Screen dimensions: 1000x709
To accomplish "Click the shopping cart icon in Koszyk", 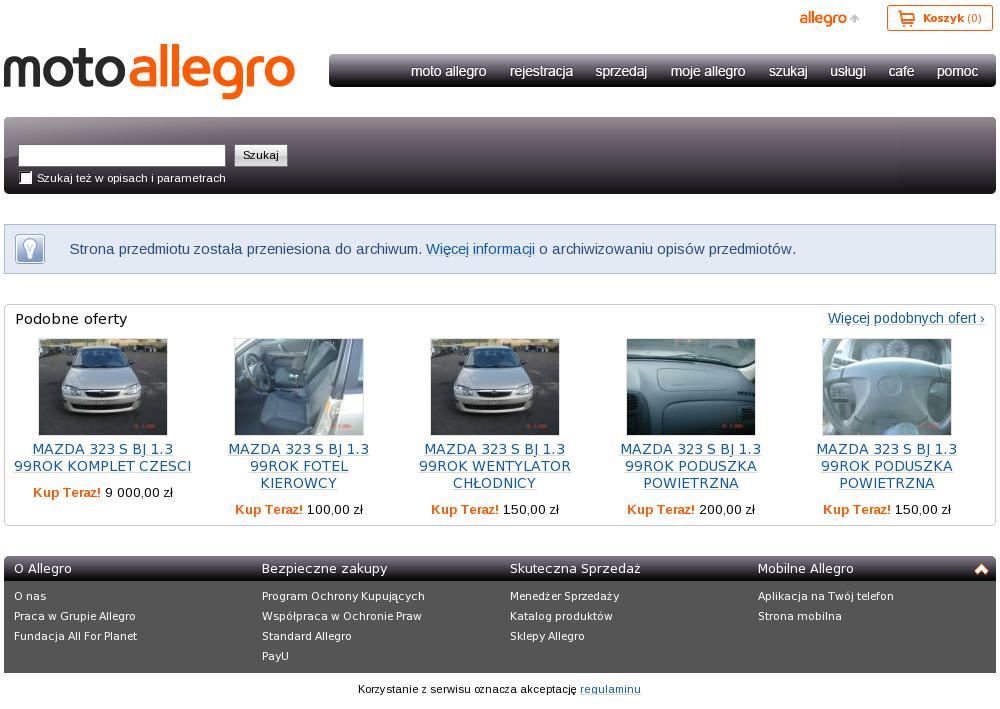I will click(x=906, y=18).
